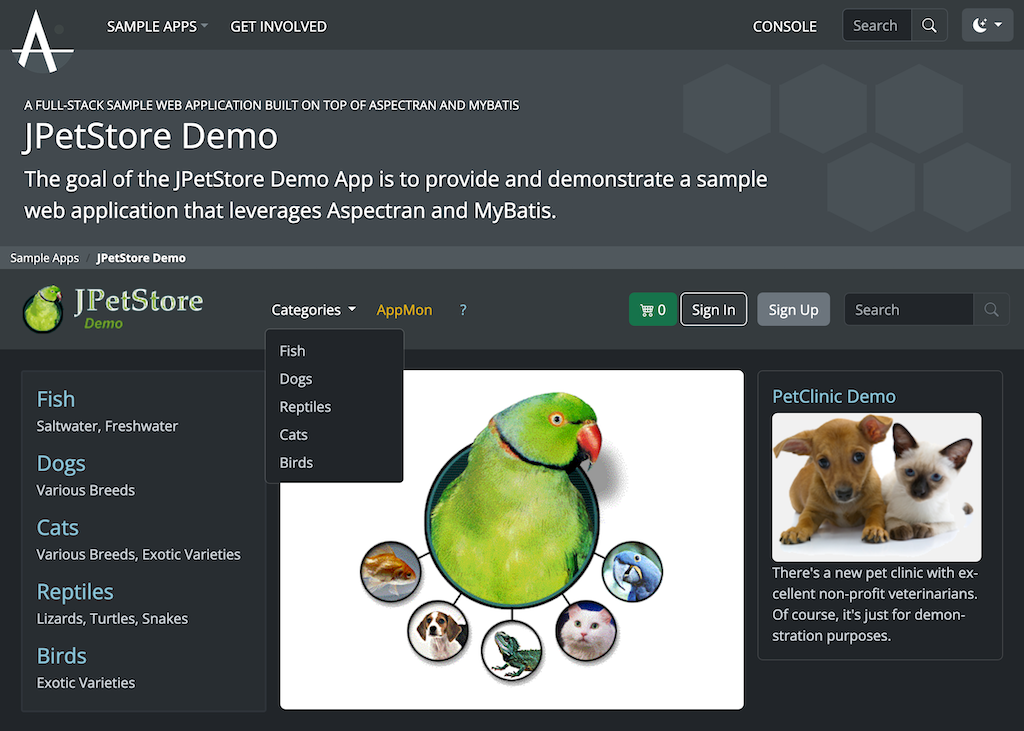Select Reptiles in the Categories dropdown

pos(334,406)
